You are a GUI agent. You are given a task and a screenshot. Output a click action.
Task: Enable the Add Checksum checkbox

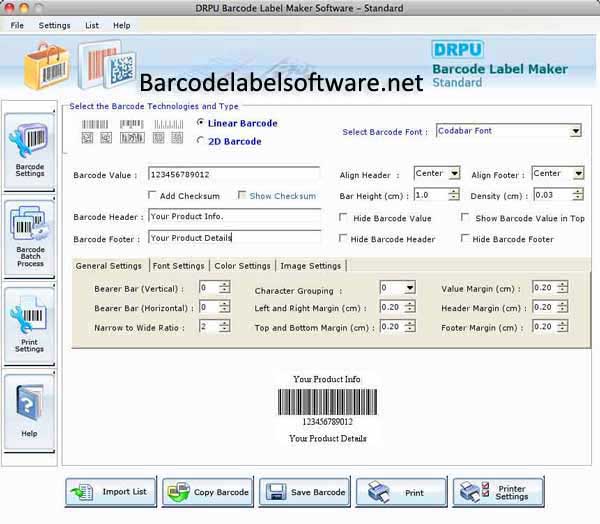153,196
